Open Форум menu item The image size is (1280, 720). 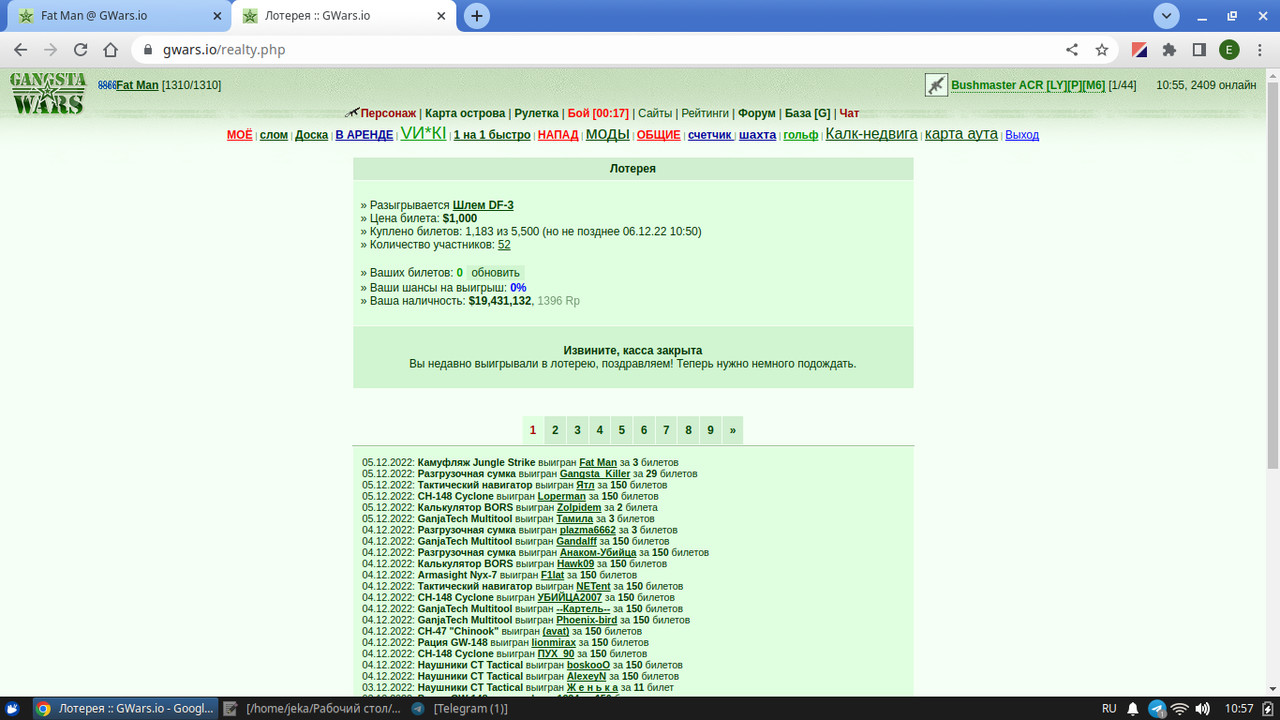pyautogui.click(x=757, y=113)
